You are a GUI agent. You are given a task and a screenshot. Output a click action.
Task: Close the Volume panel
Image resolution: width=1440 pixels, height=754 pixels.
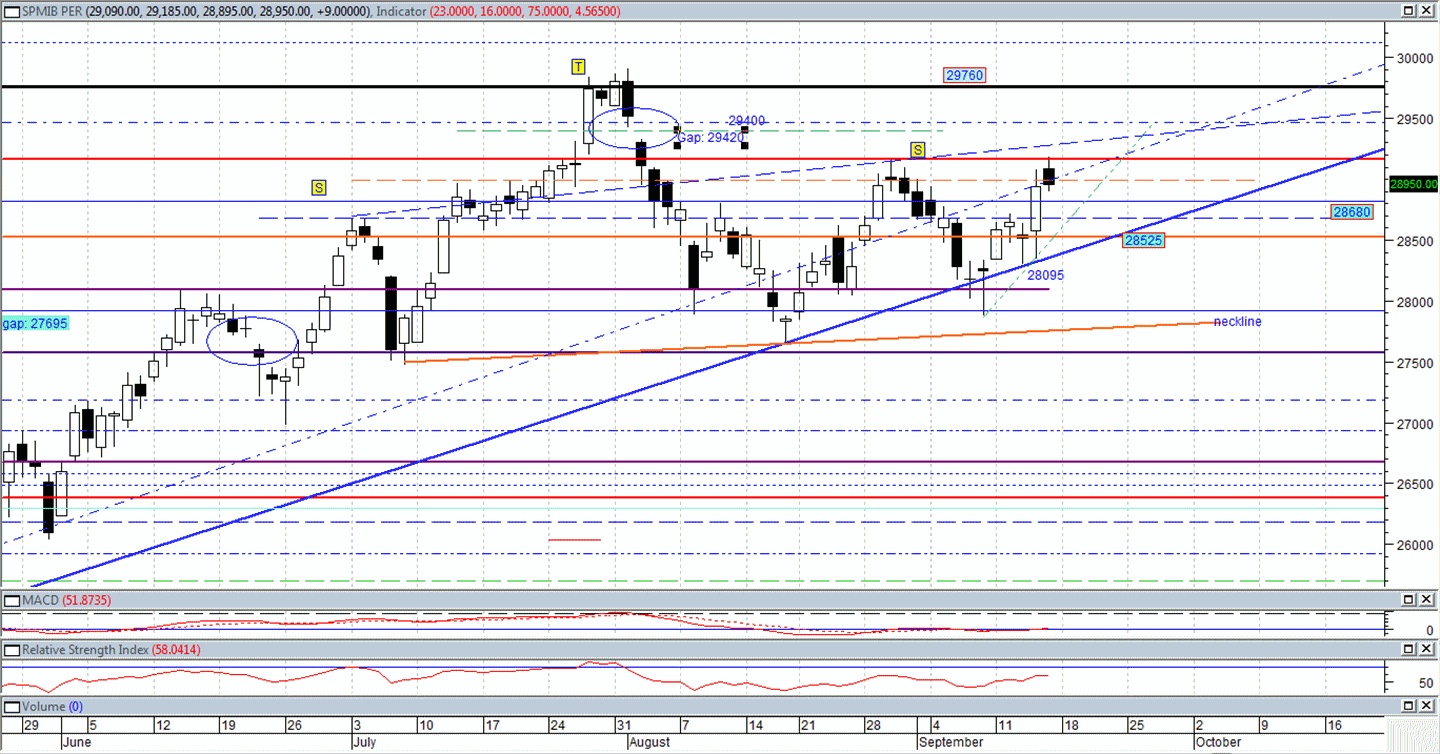[1428, 706]
